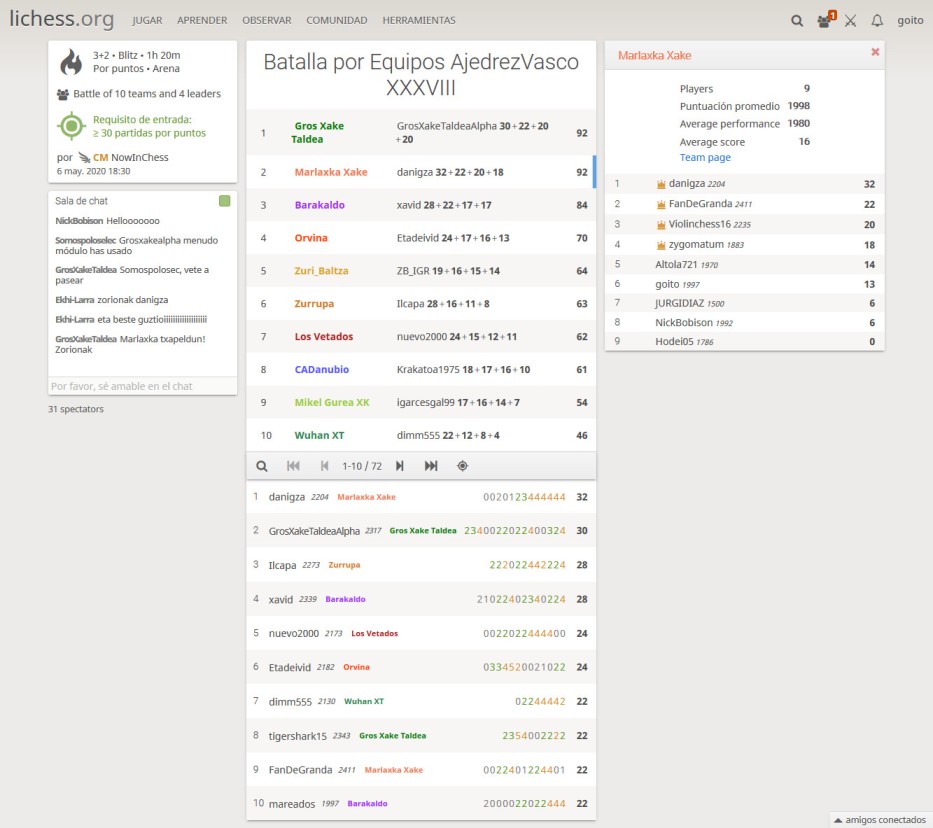Open the notifications bell

tap(877, 20)
